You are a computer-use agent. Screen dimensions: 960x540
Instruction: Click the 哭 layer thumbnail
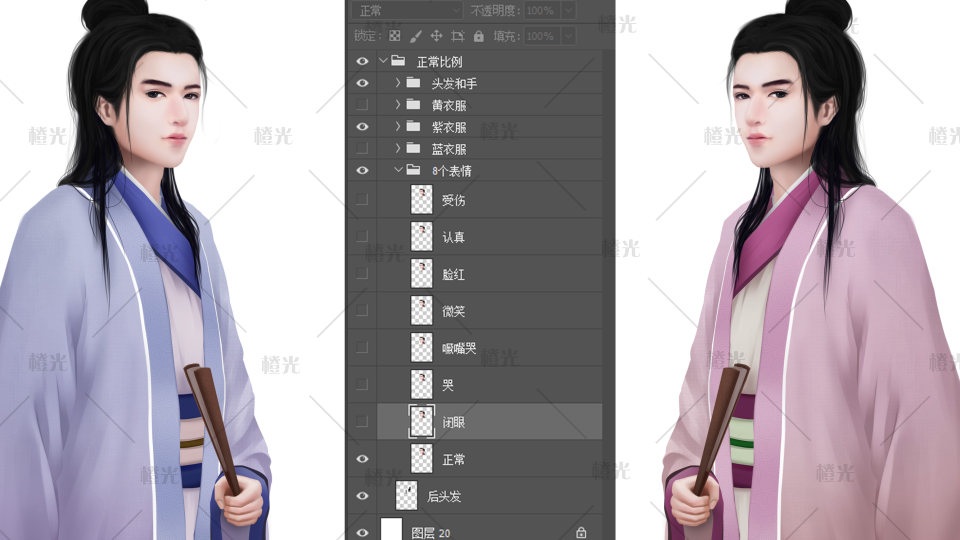(422, 385)
